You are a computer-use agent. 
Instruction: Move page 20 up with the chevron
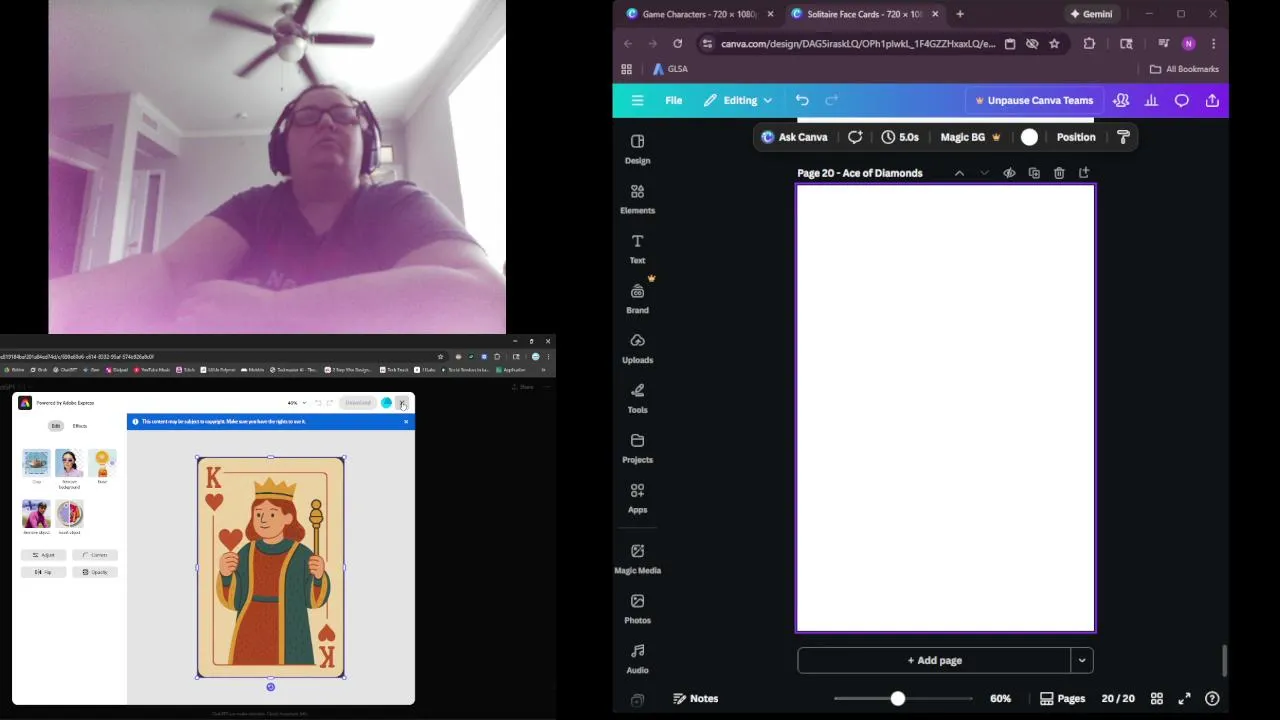click(x=959, y=173)
